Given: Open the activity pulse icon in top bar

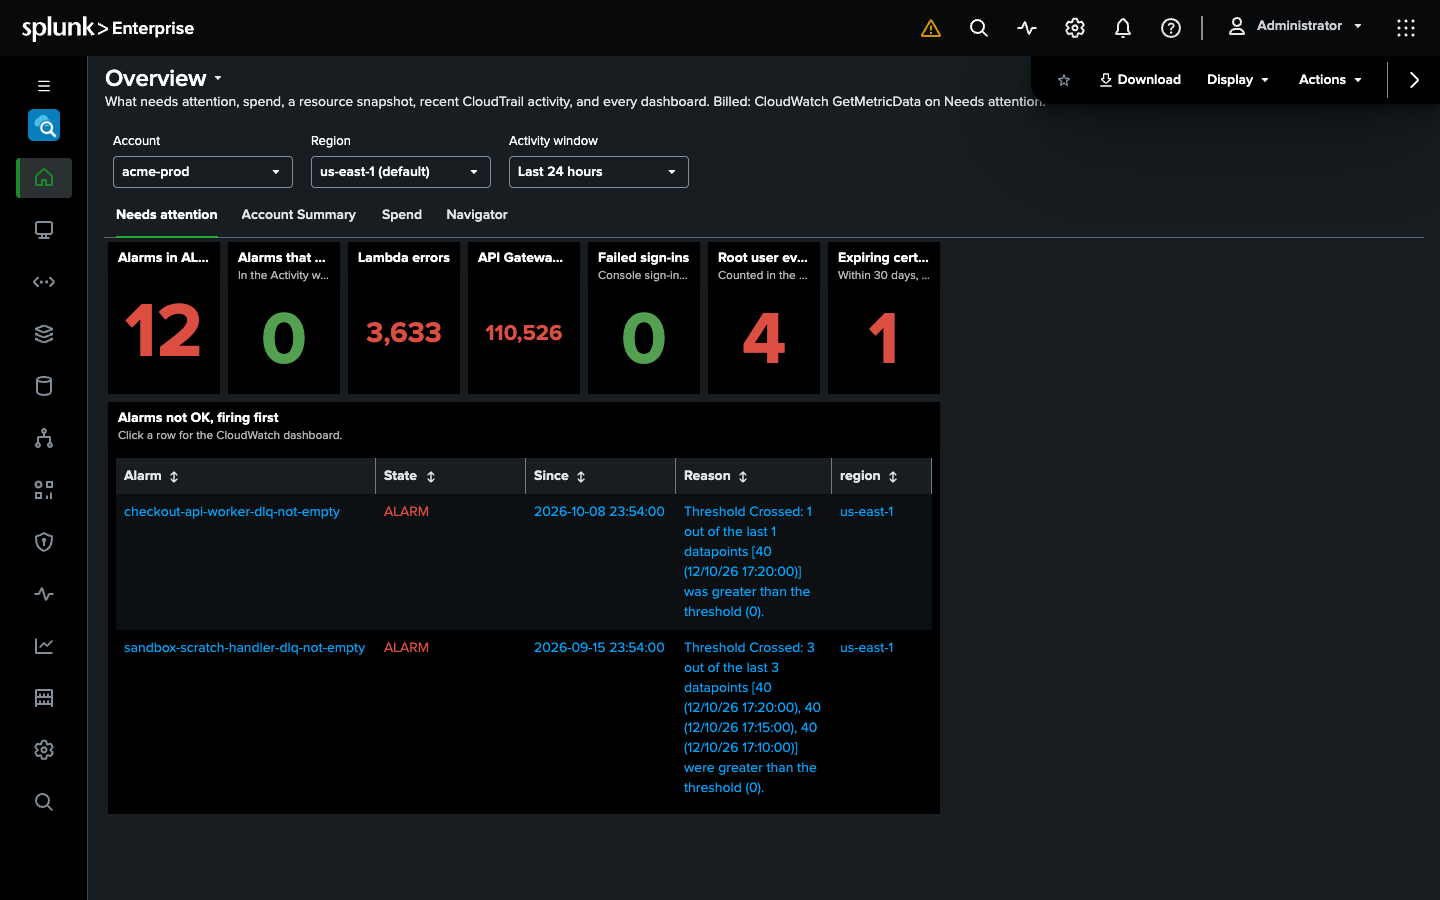Looking at the screenshot, I should click(x=1027, y=28).
